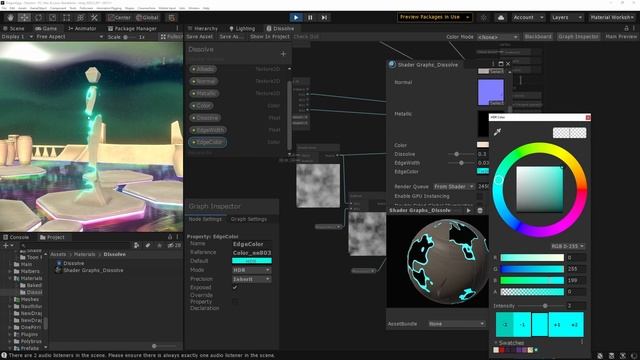640x360 pixels.
Task: Select the combined Transform tool
Action: pyautogui.click(x=80, y=18)
